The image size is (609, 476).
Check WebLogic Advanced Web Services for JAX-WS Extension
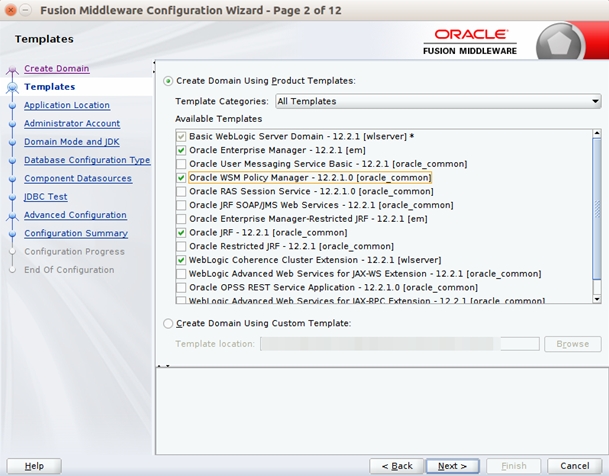pos(181,274)
